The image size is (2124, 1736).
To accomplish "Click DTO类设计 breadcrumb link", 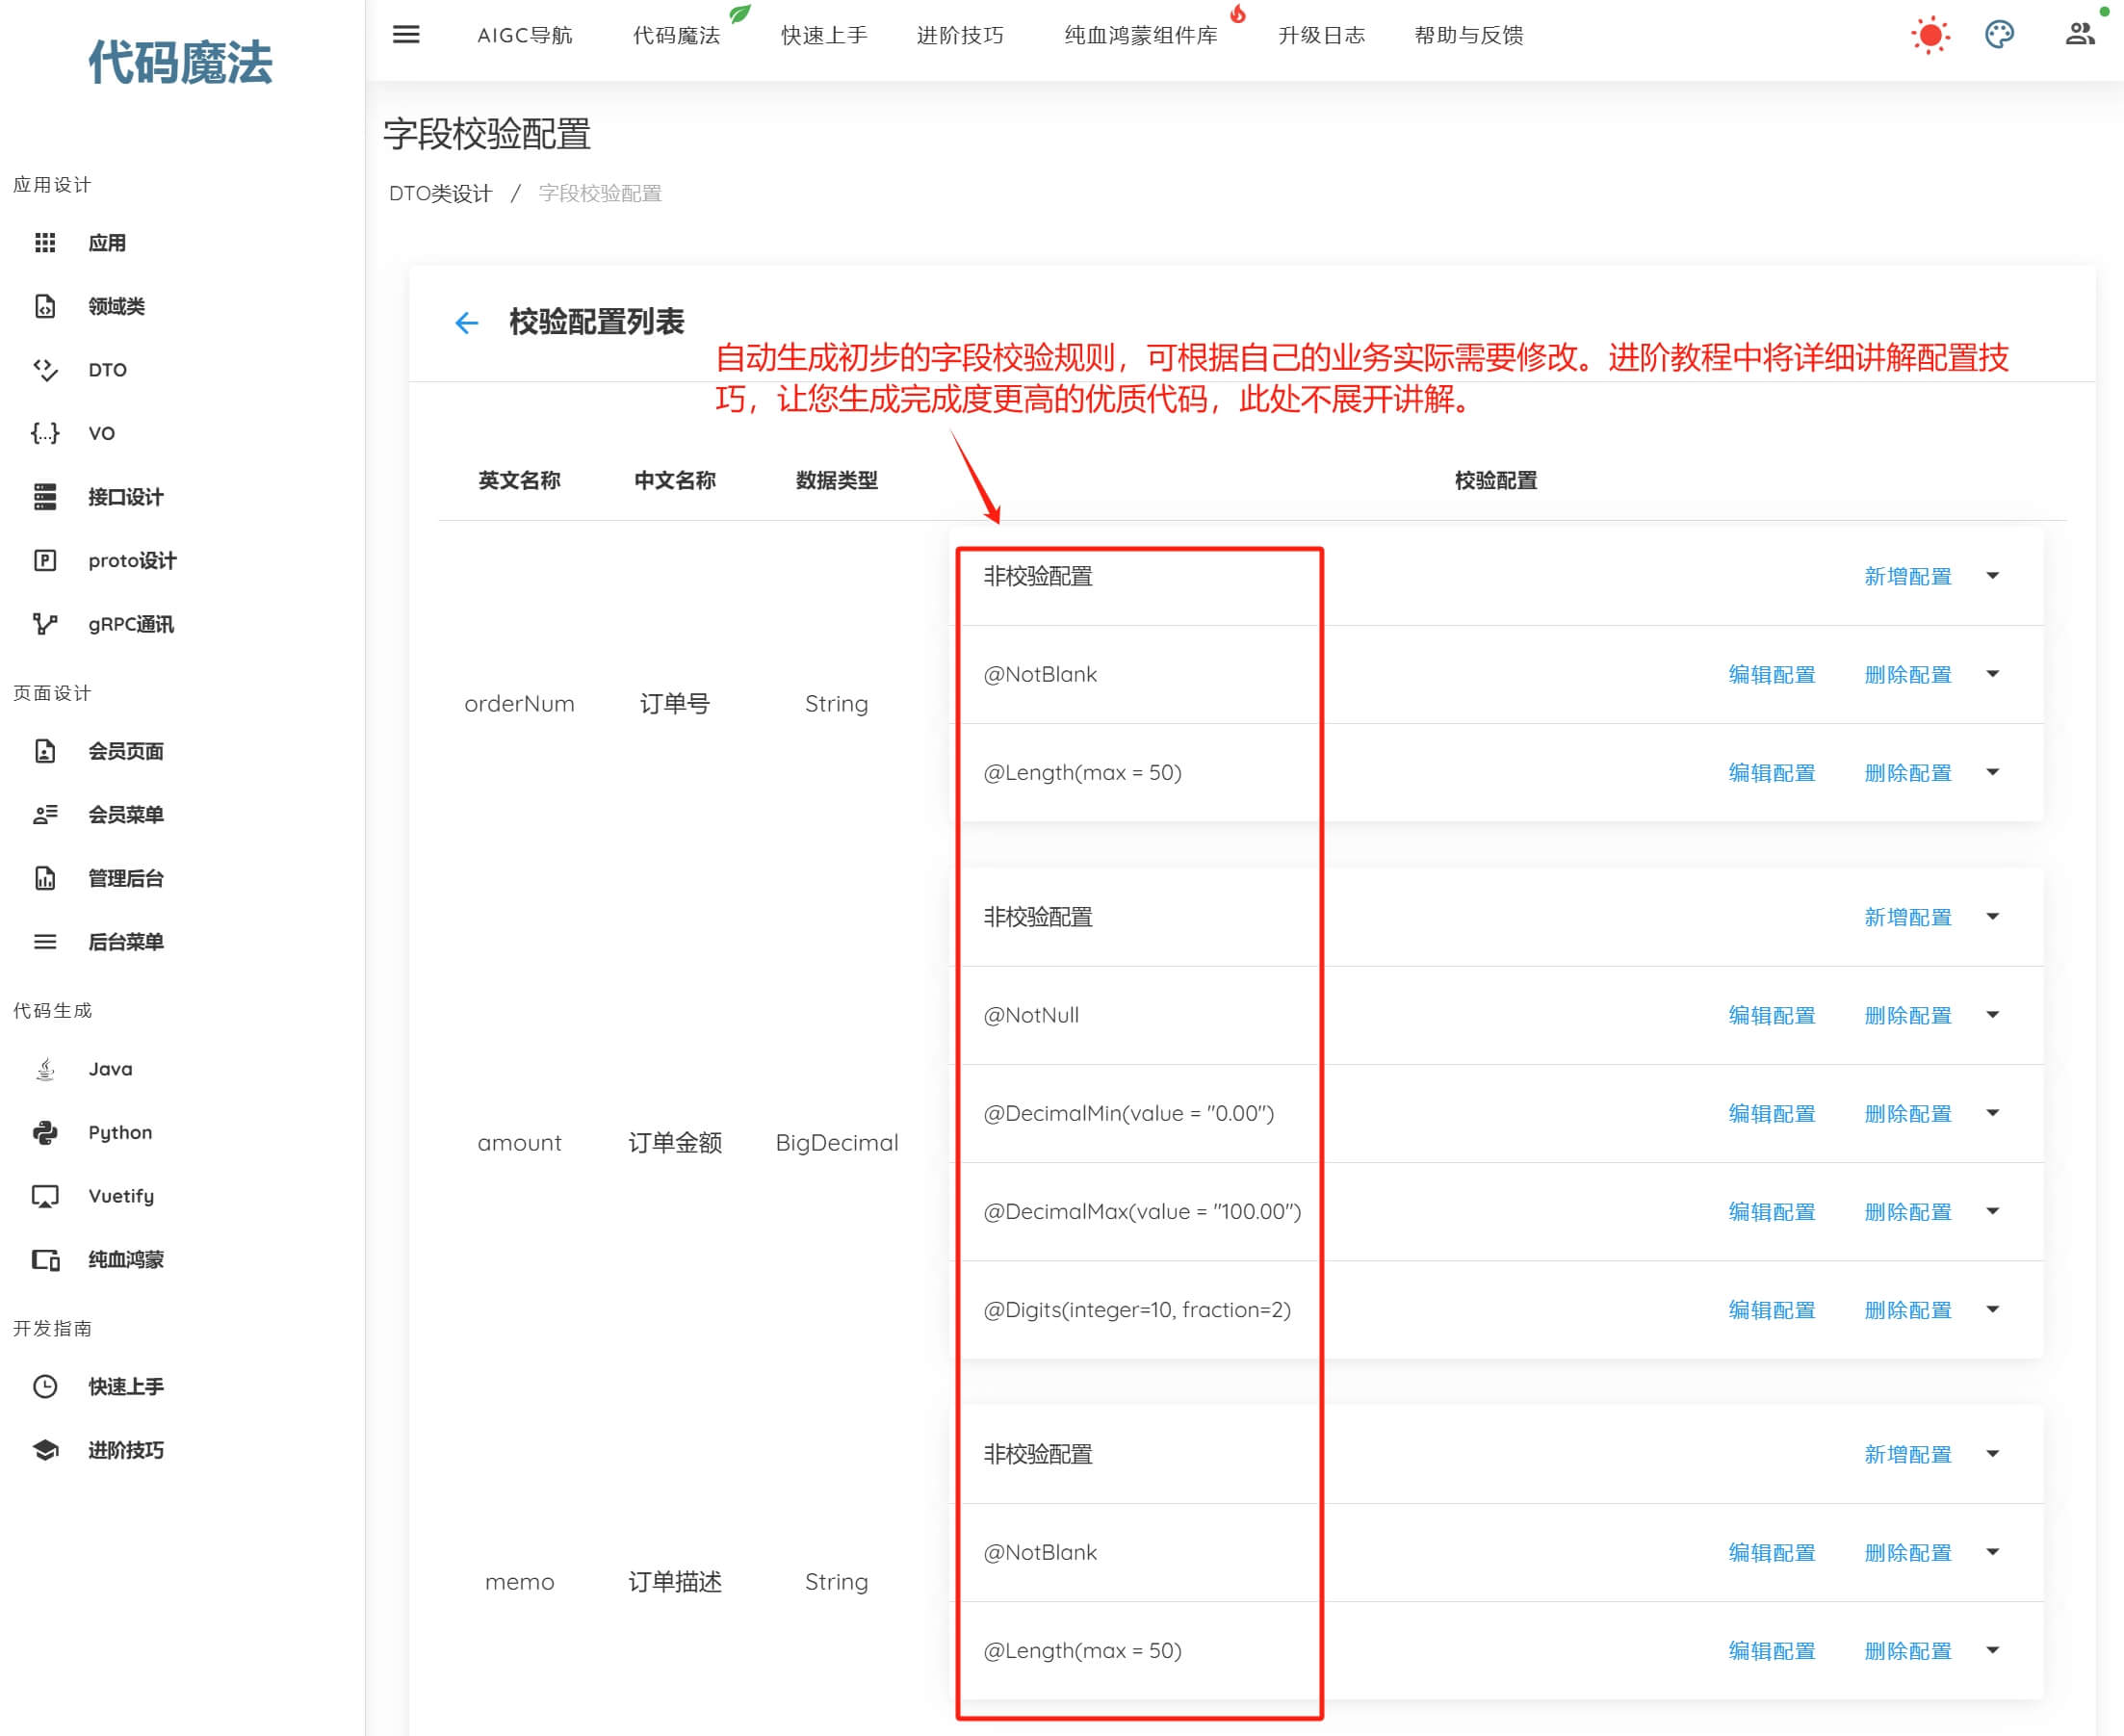I will point(440,193).
